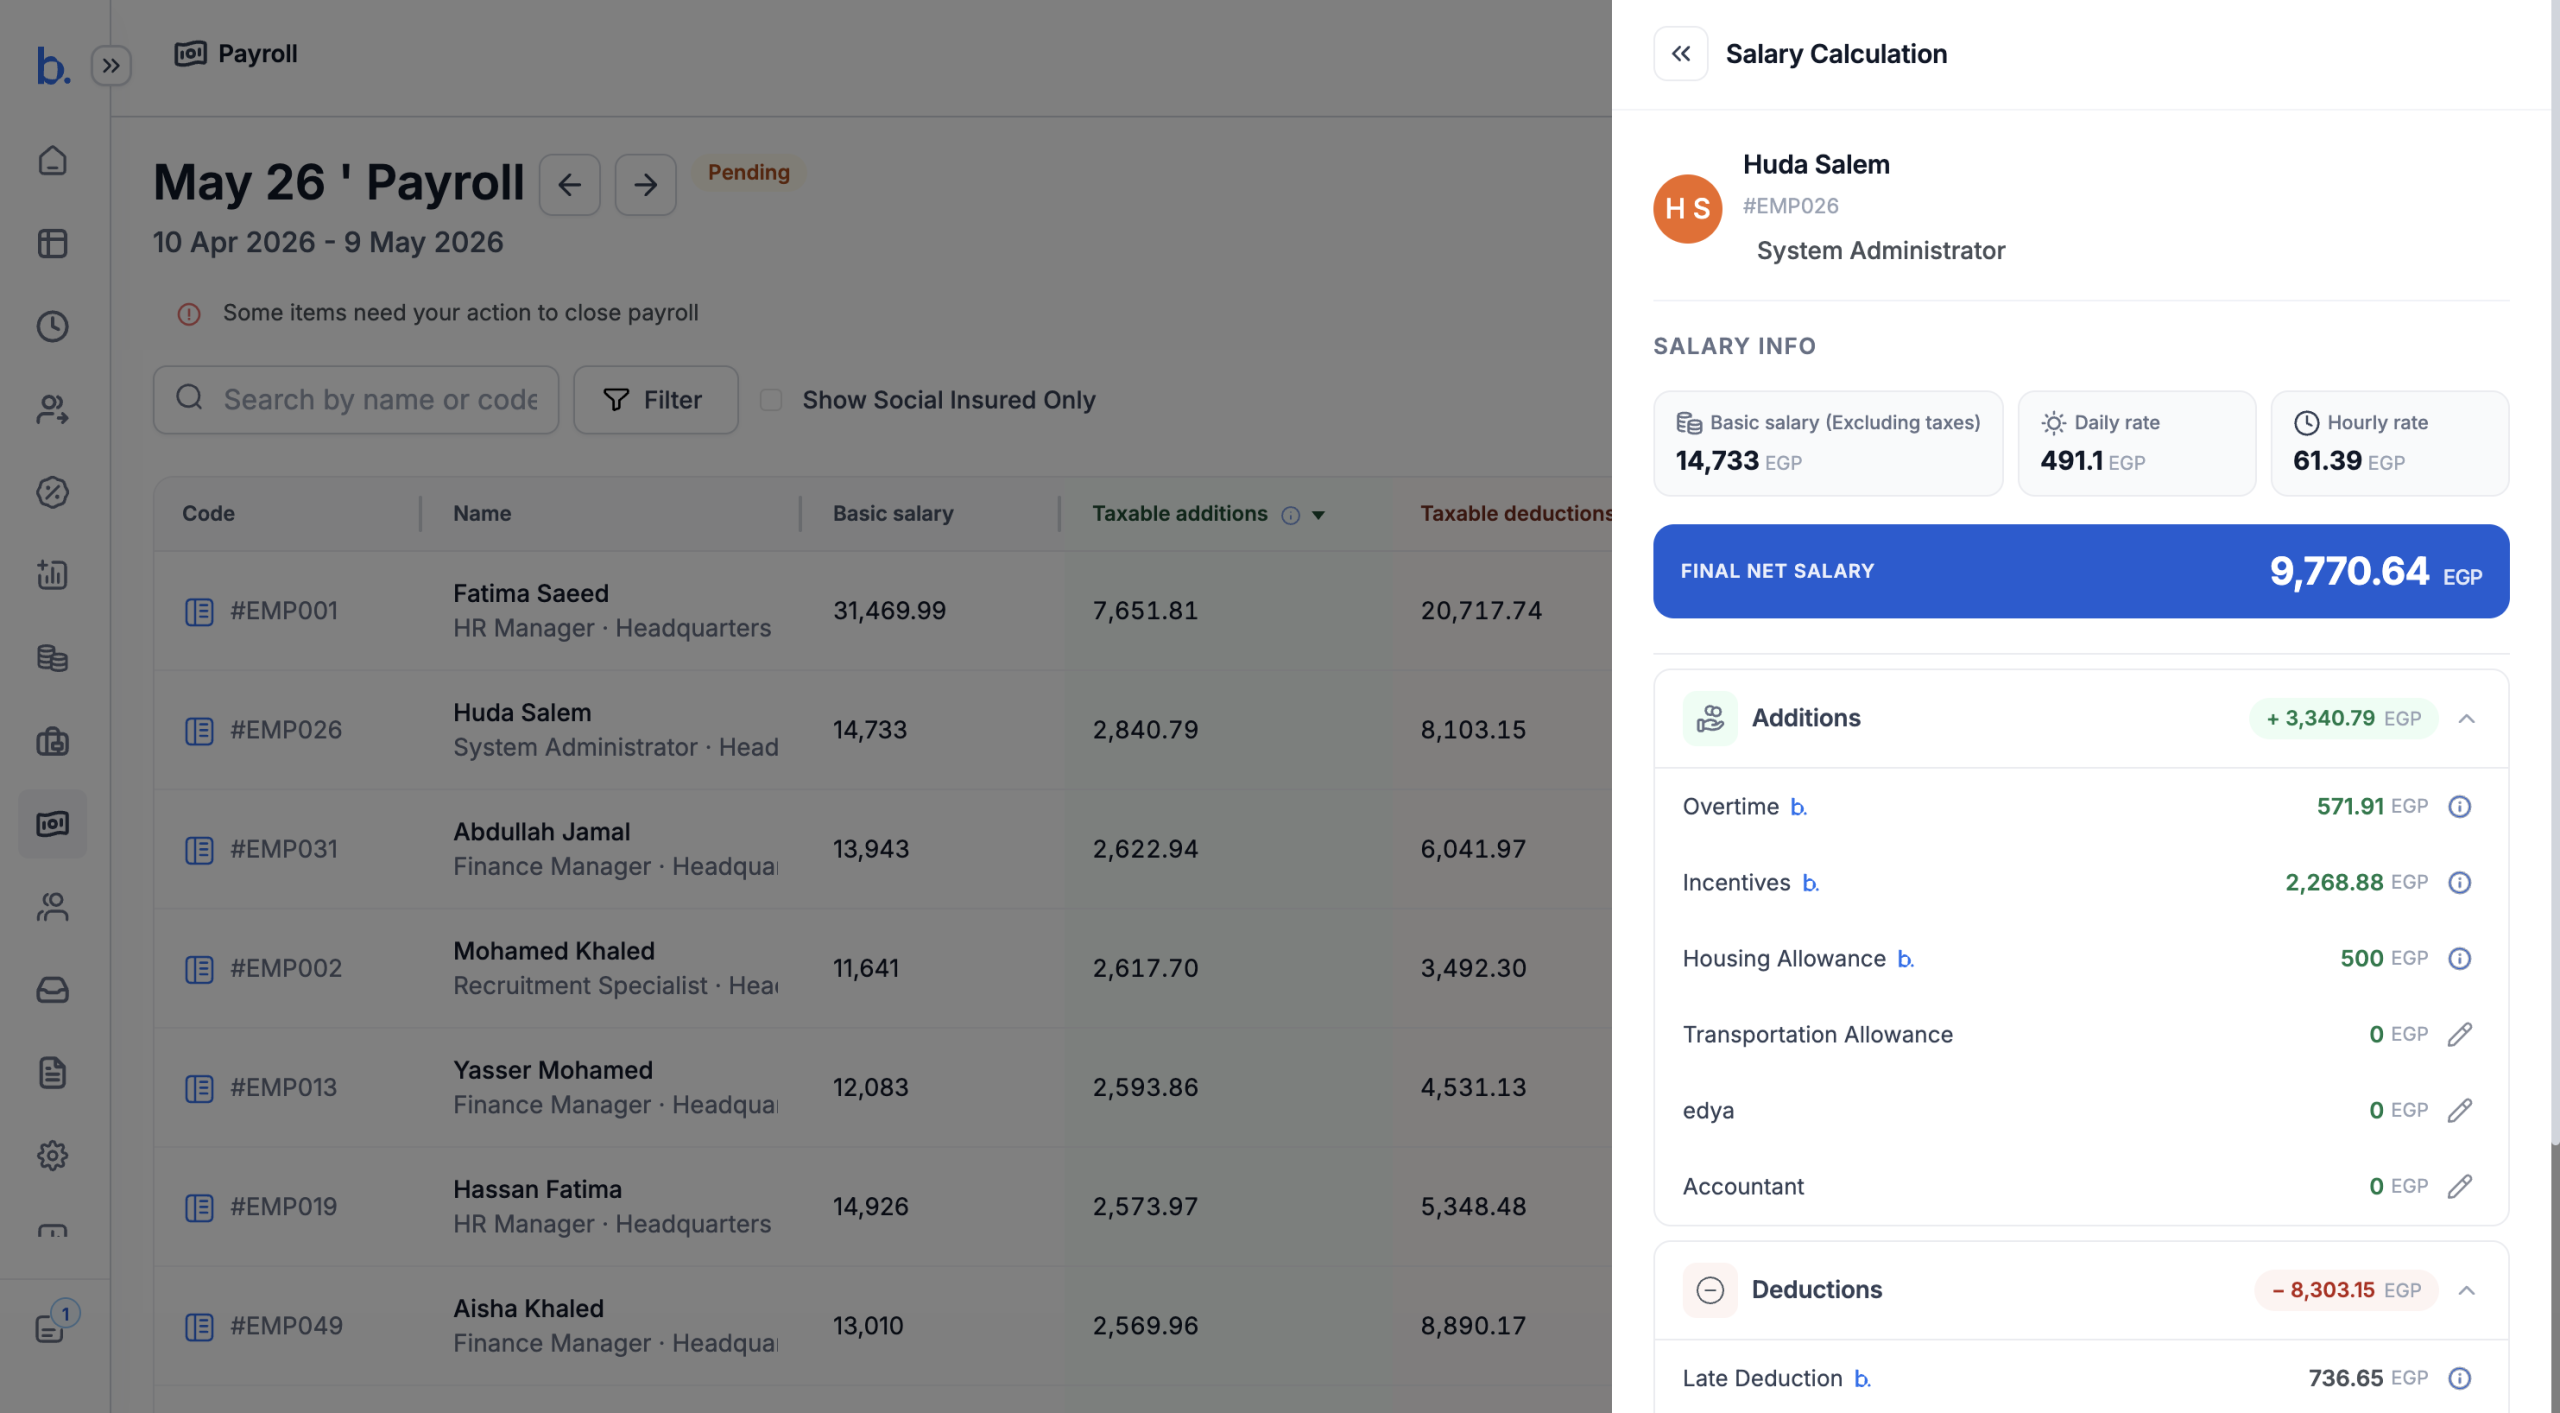This screenshot has height=1413, width=2560.
Task: Toggle Show Social Insured Only checkbox
Action: (771, 400)
